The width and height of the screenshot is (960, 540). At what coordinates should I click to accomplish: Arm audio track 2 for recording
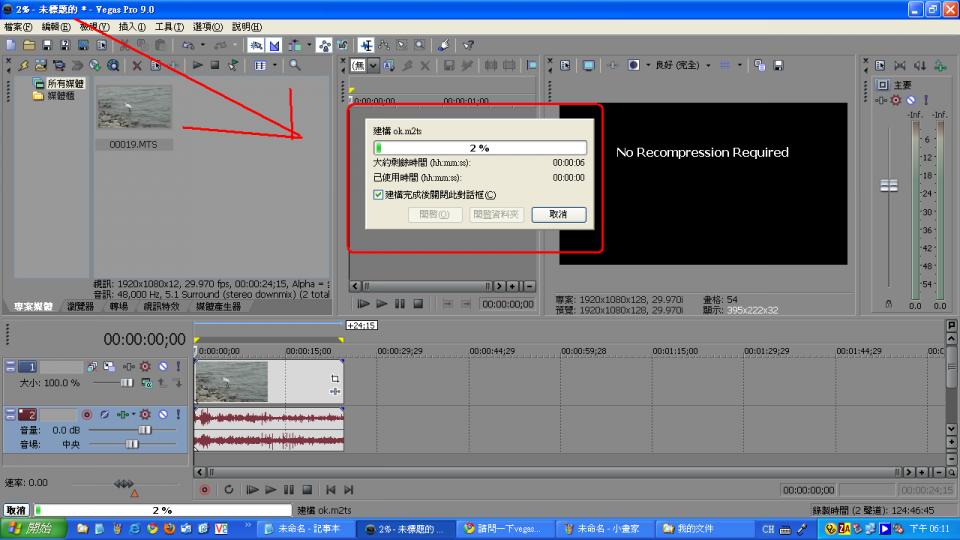[x=87, y=414]
